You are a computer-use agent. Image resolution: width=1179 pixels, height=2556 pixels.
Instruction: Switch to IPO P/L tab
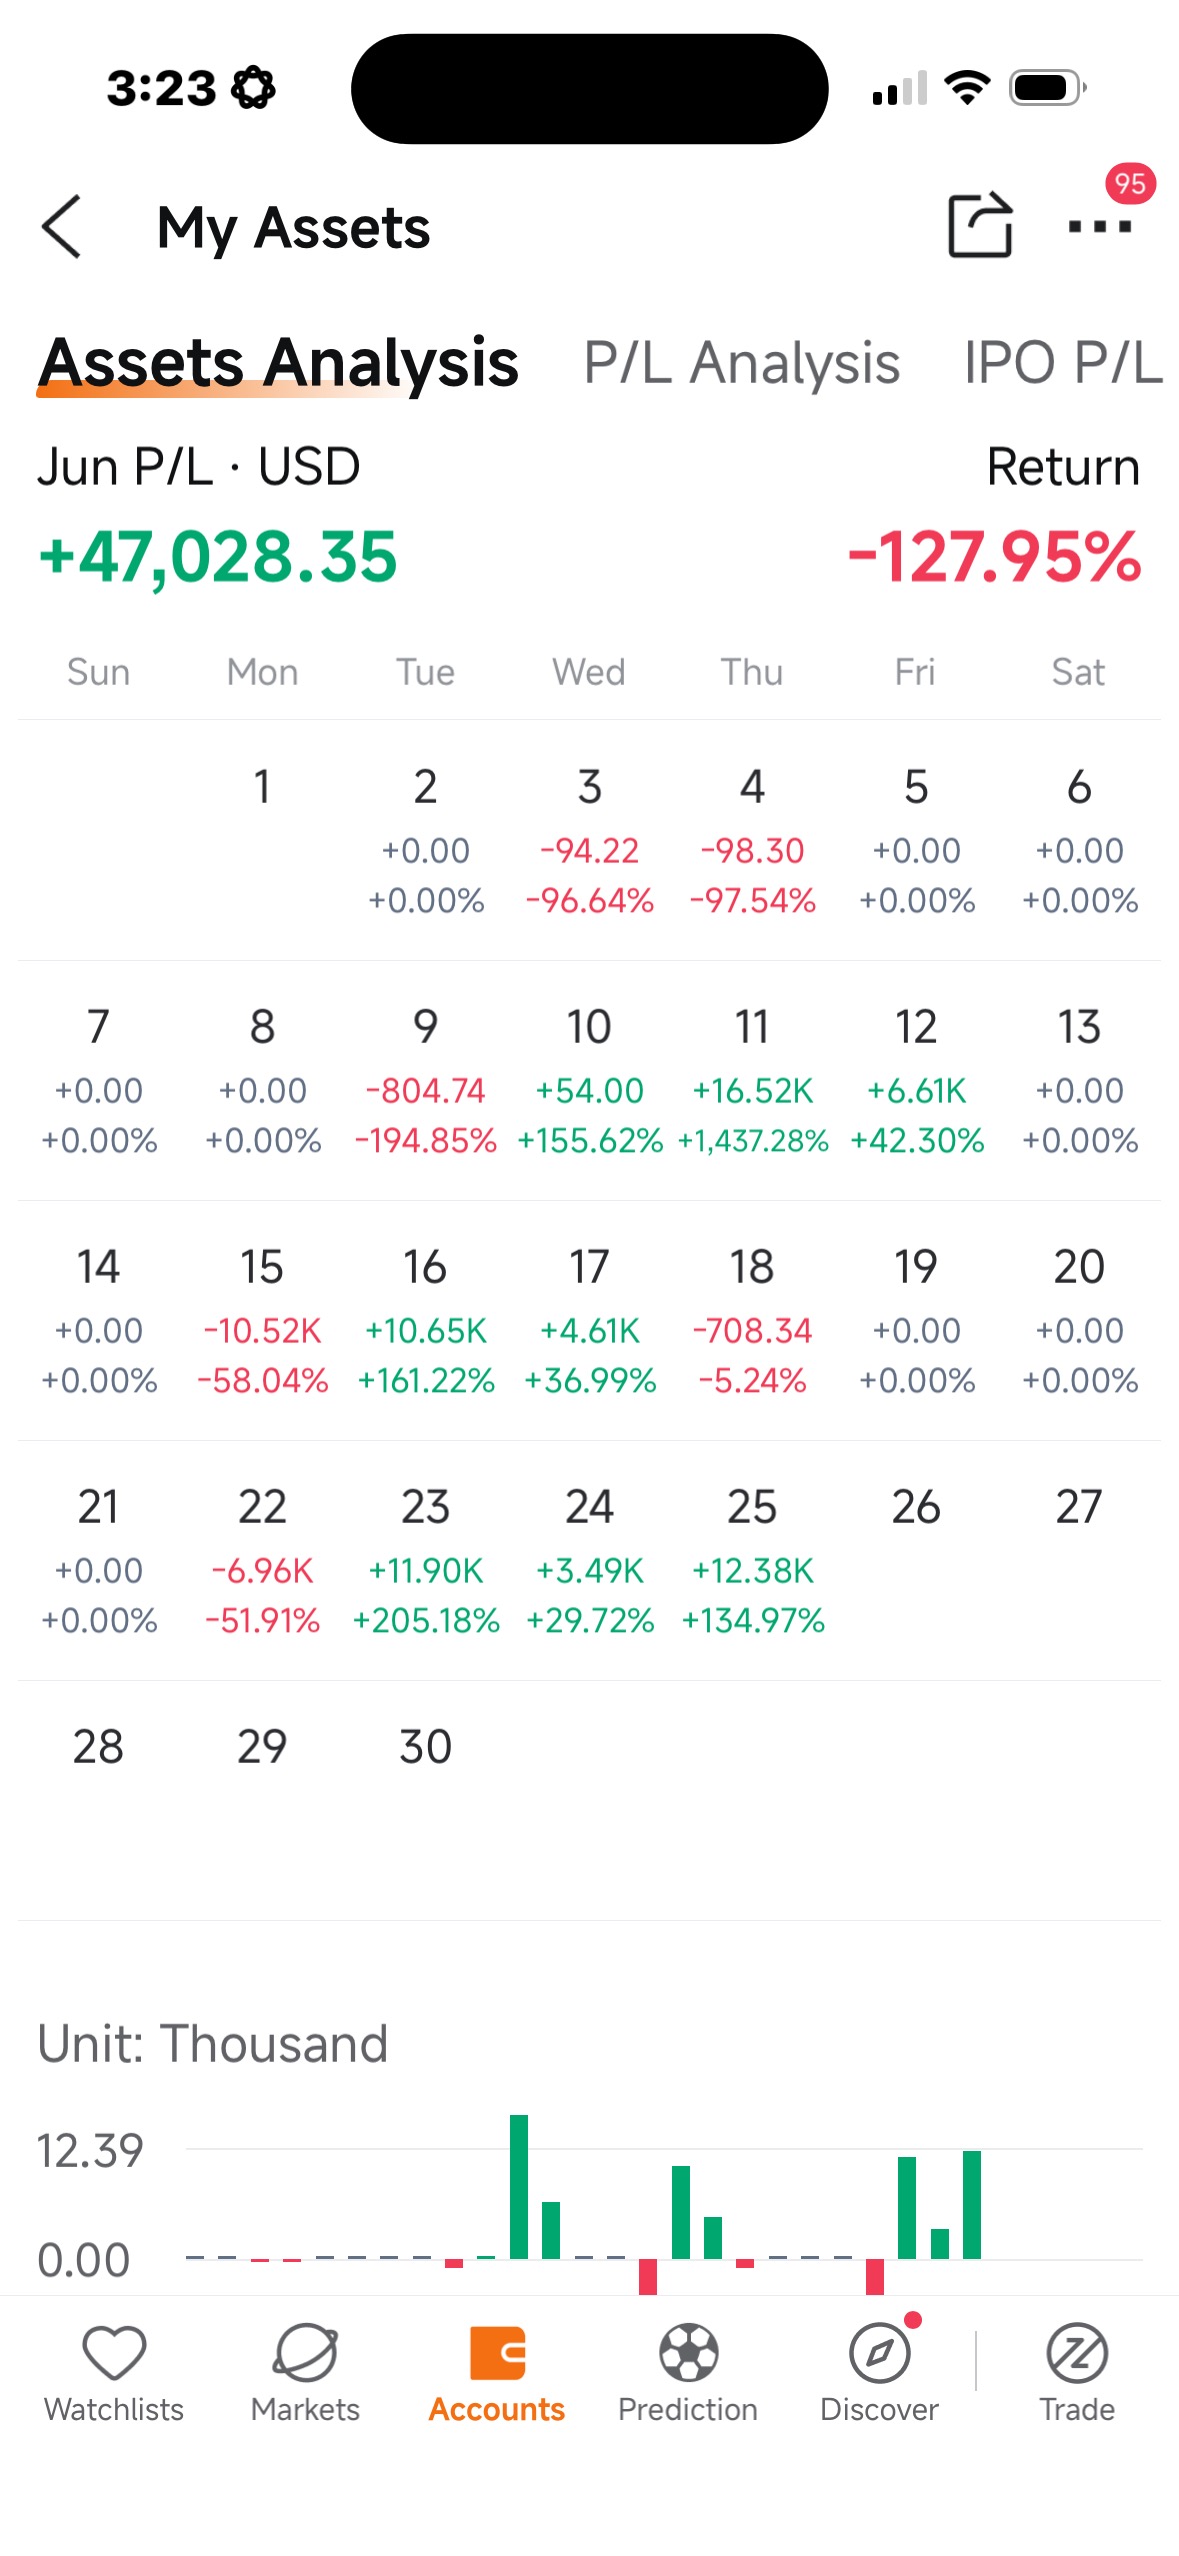[1062, 362]
